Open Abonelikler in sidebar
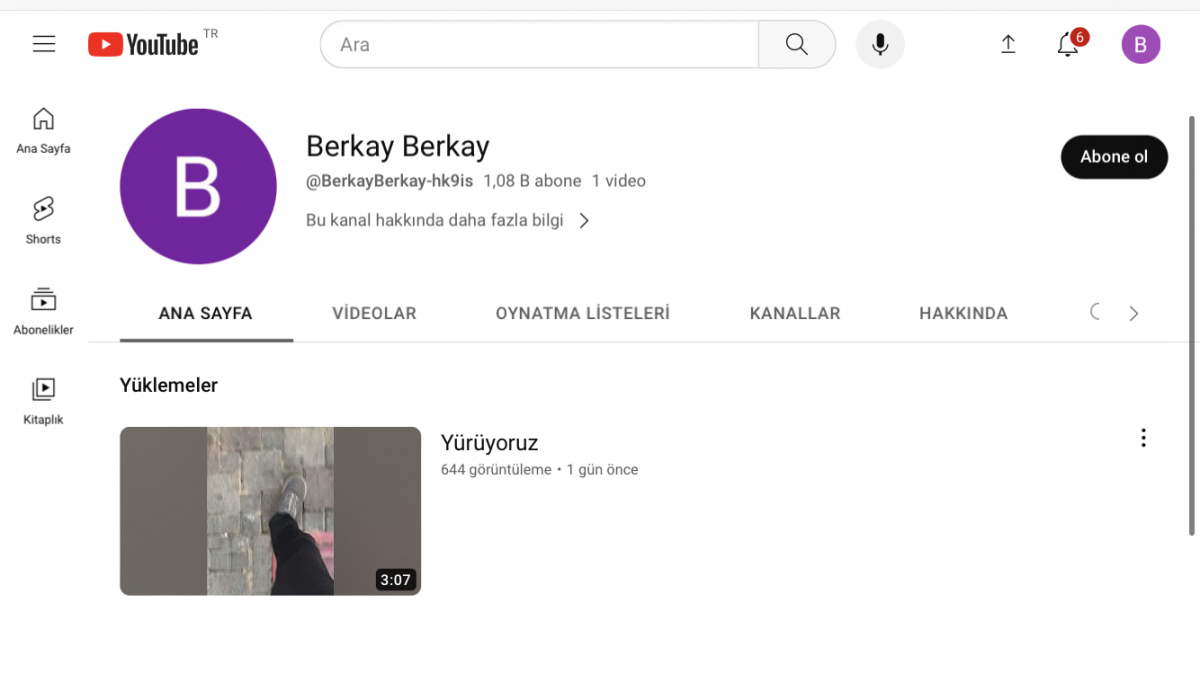 point(43,311)
